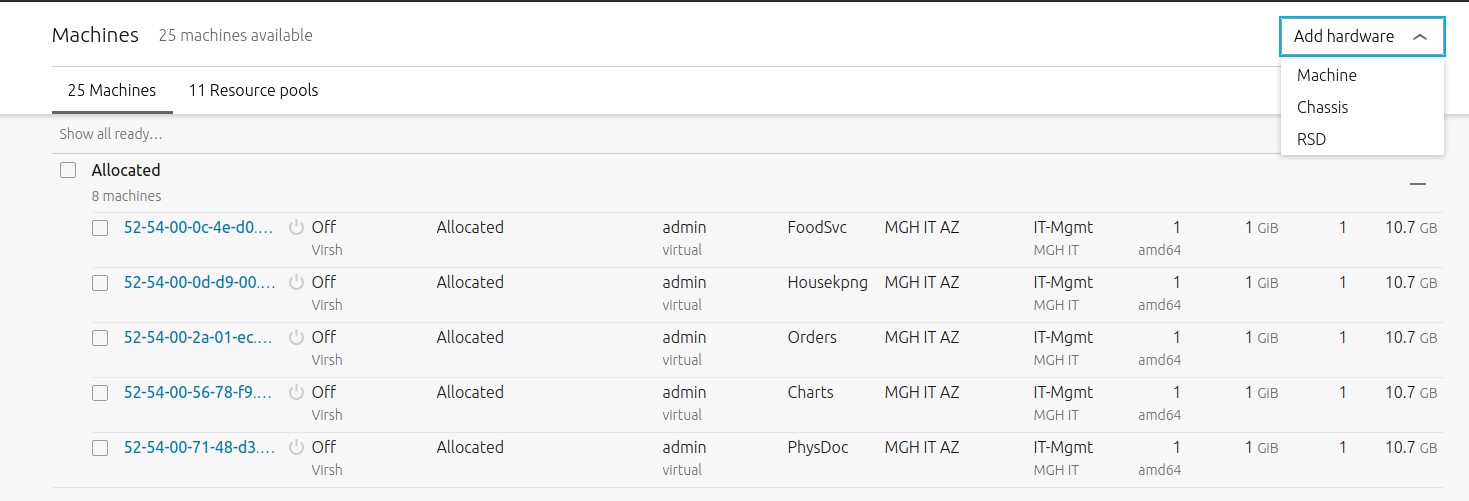
Task: Collapse the Allocated group with minus icon
Action: pyautogui.click(x=1417, y=184)
